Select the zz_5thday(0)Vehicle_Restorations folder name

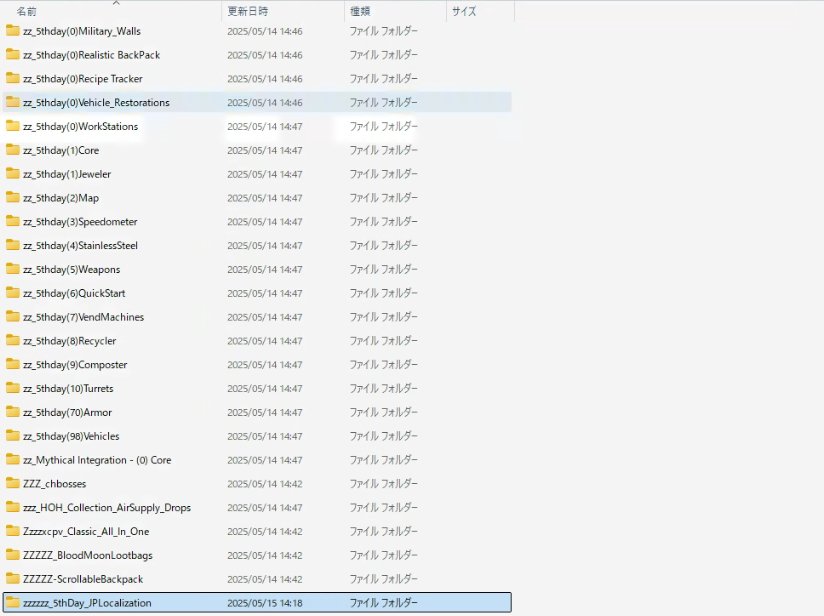tap(96, 102)
